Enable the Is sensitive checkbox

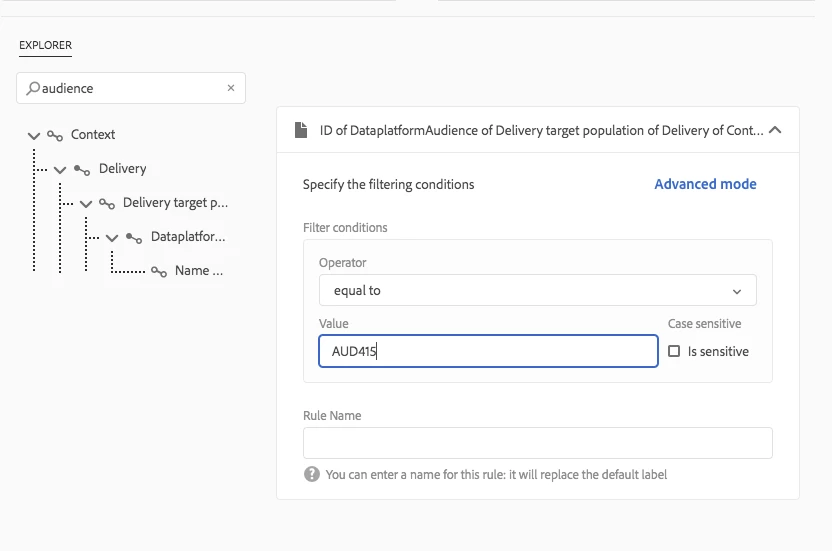point(674,352)
